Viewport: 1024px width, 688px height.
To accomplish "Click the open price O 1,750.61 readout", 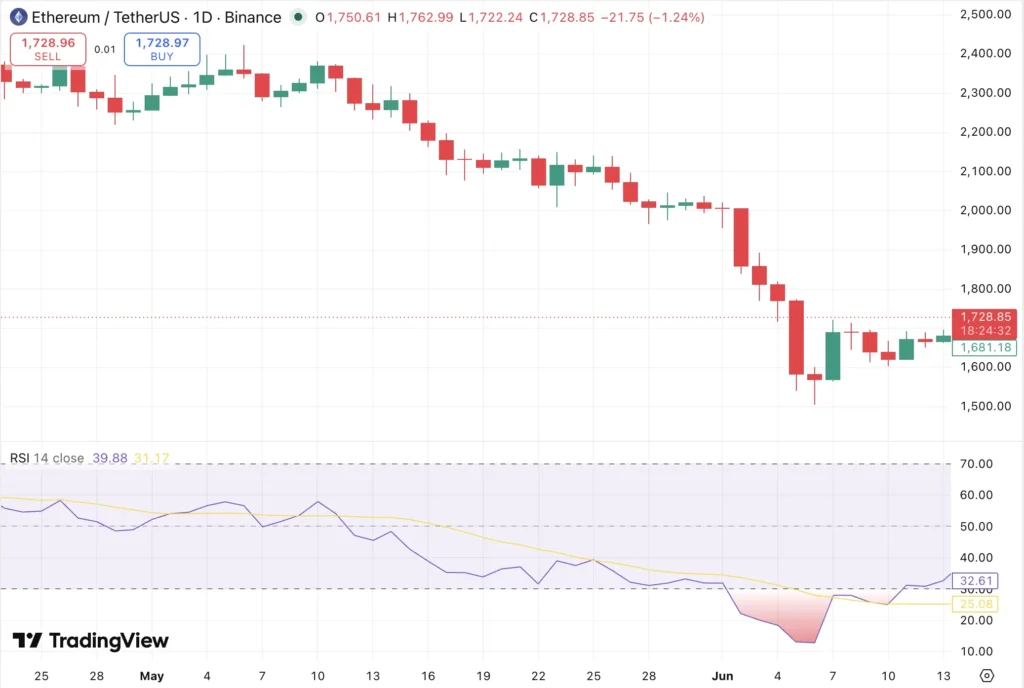I will [x=347, y=17].
